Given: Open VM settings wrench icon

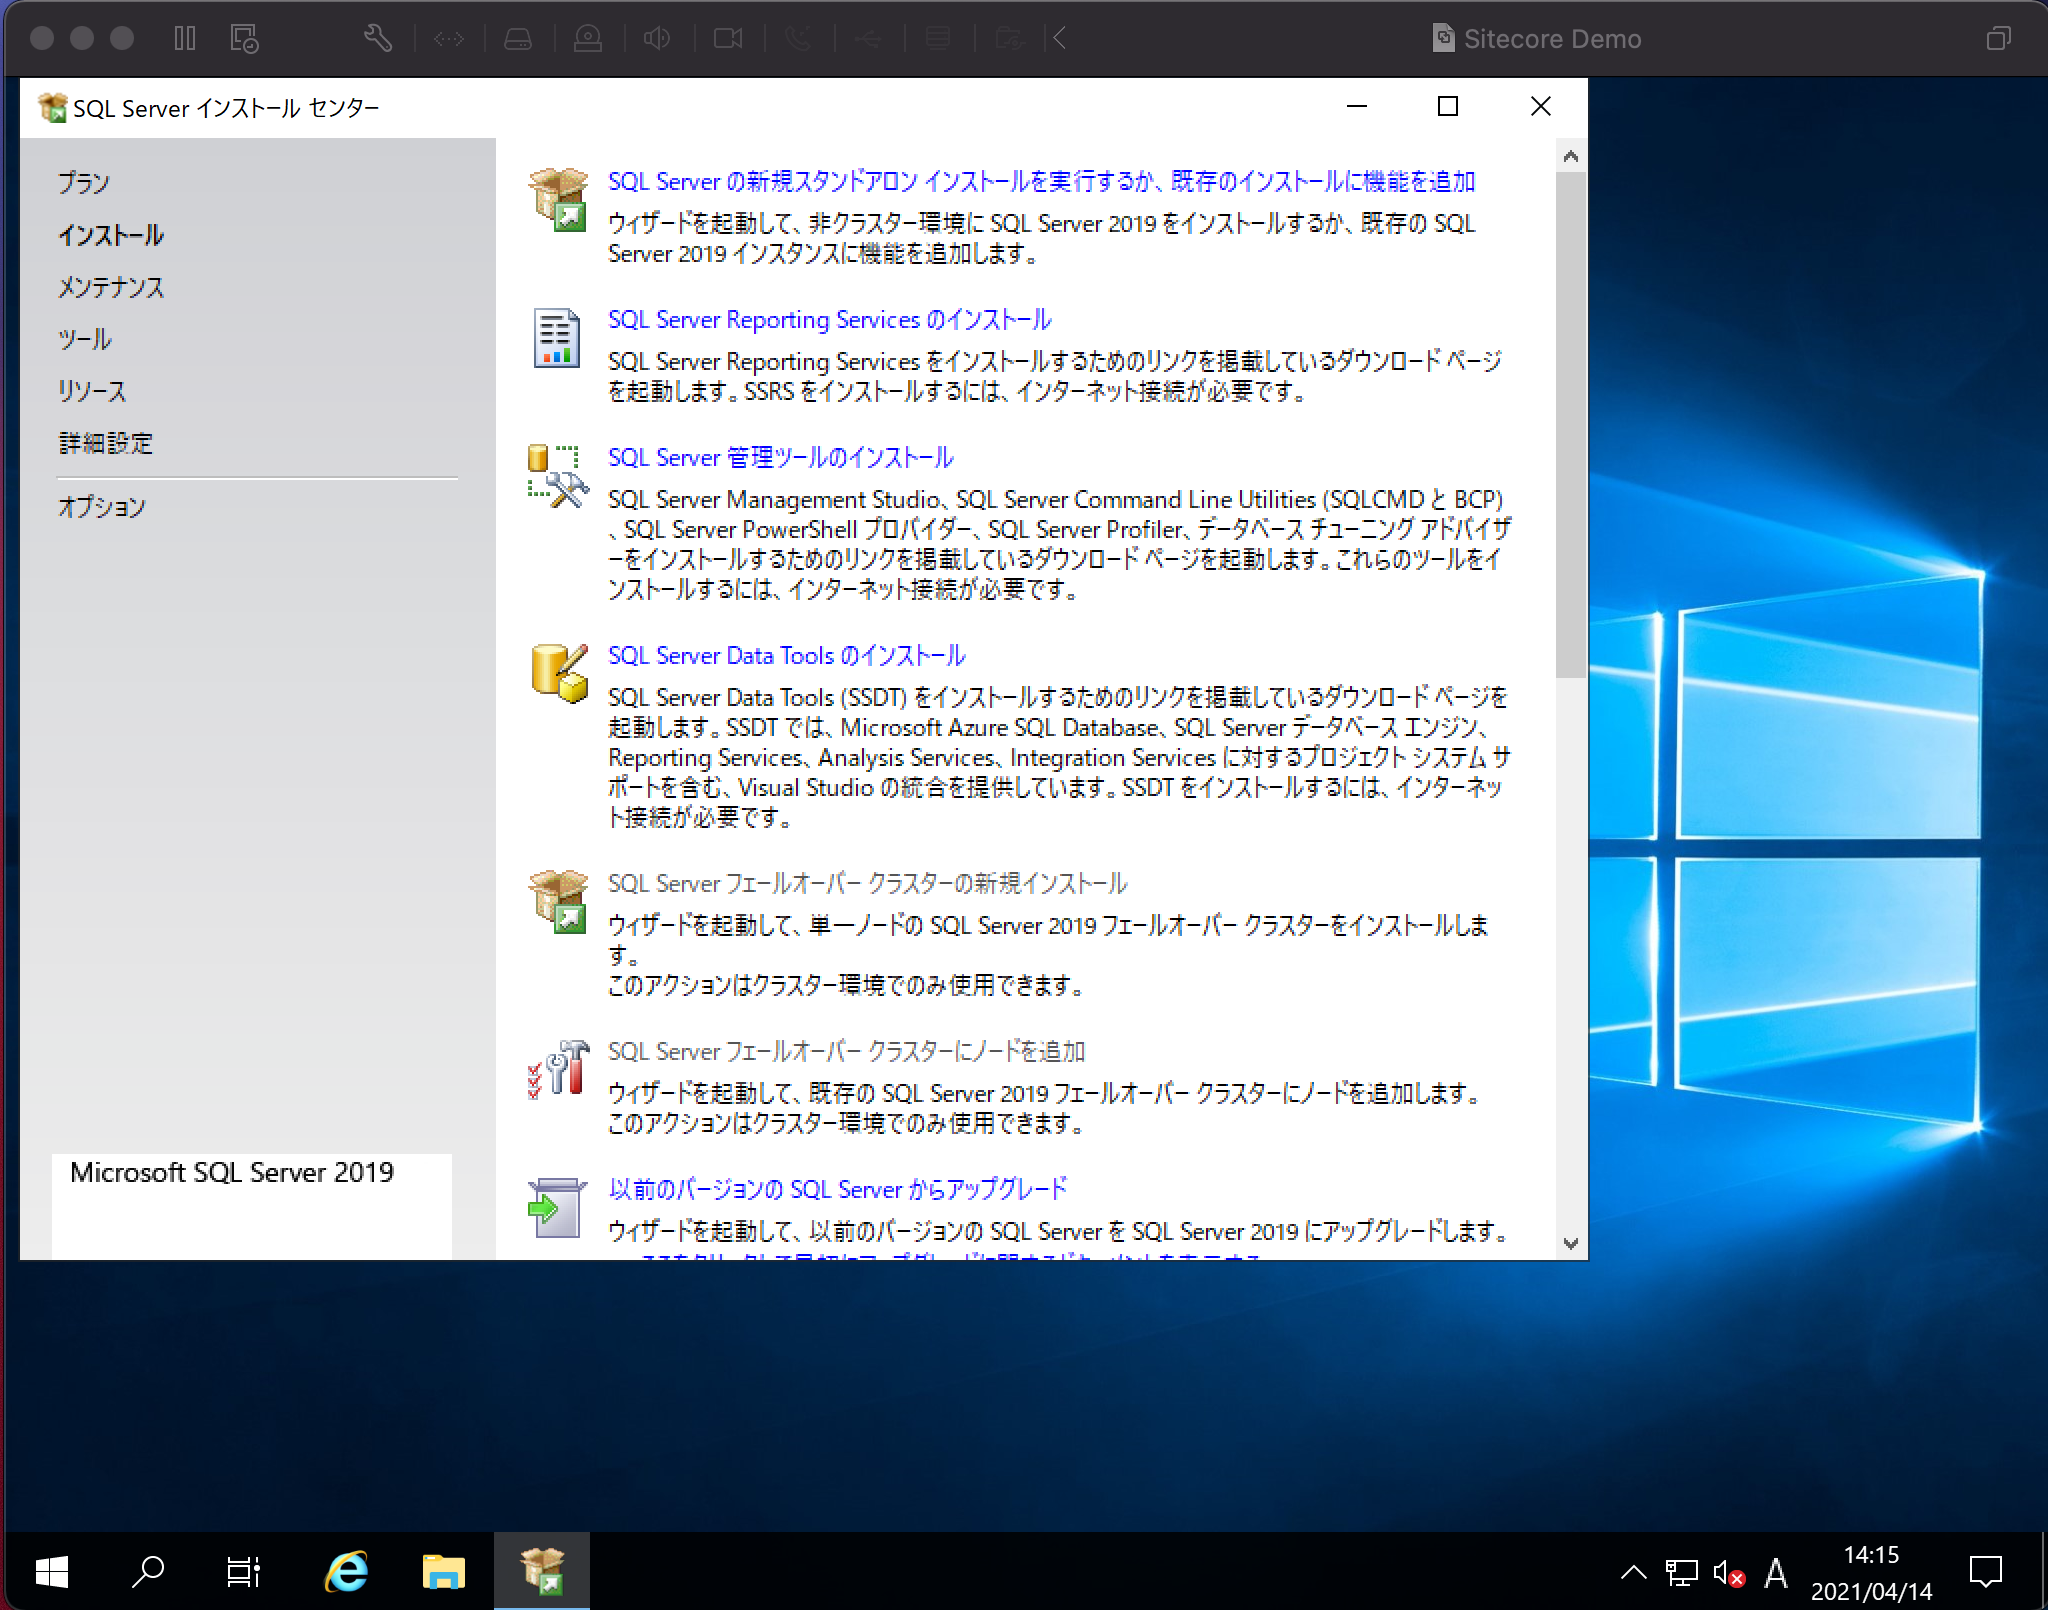Looking at the screenshot, I should (x=377, y=39).
